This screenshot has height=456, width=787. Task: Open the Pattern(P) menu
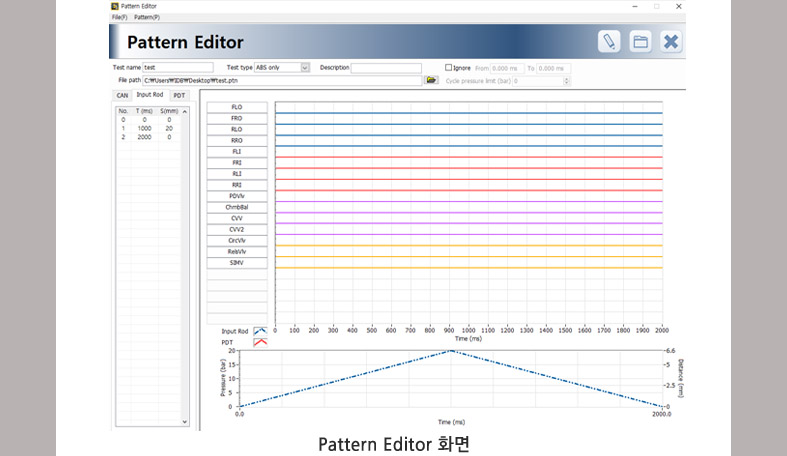tap(147, 17)
